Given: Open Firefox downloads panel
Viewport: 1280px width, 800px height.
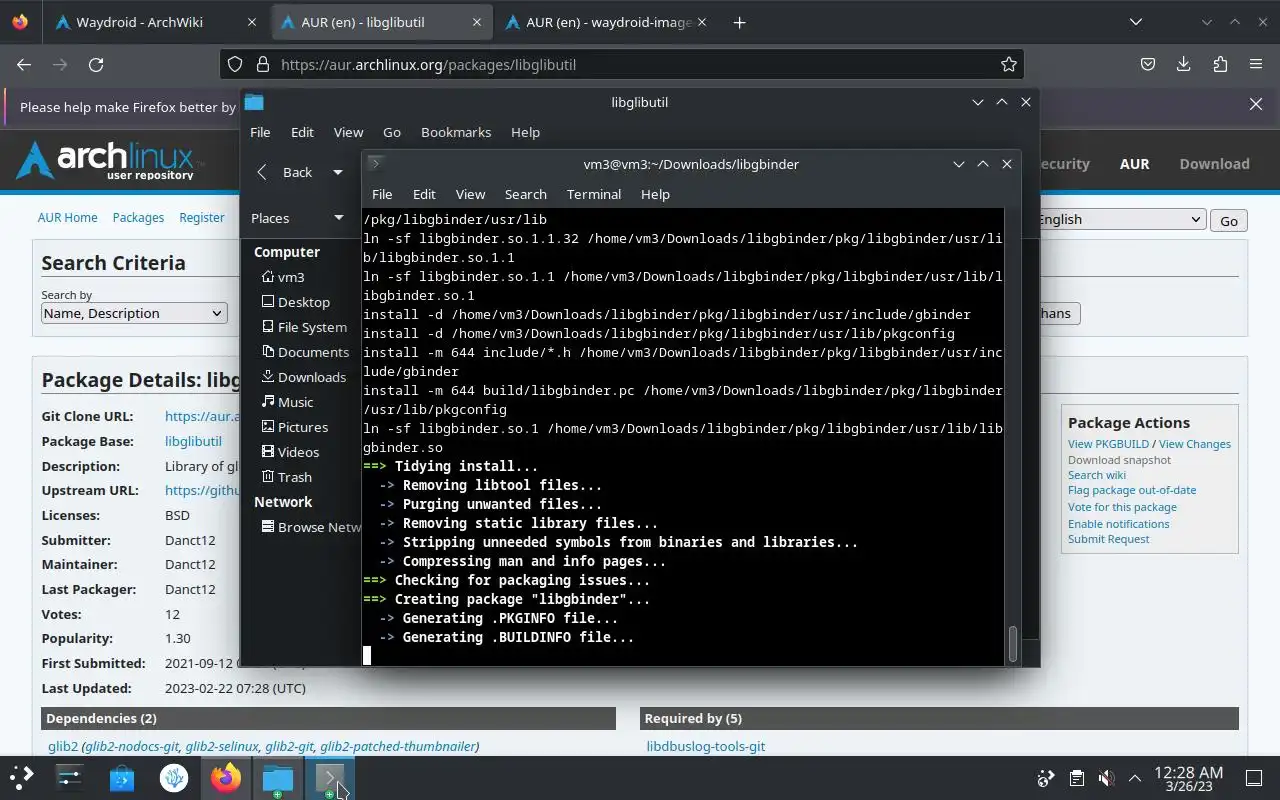Looking at the screenshot, I should [1184, 64].
